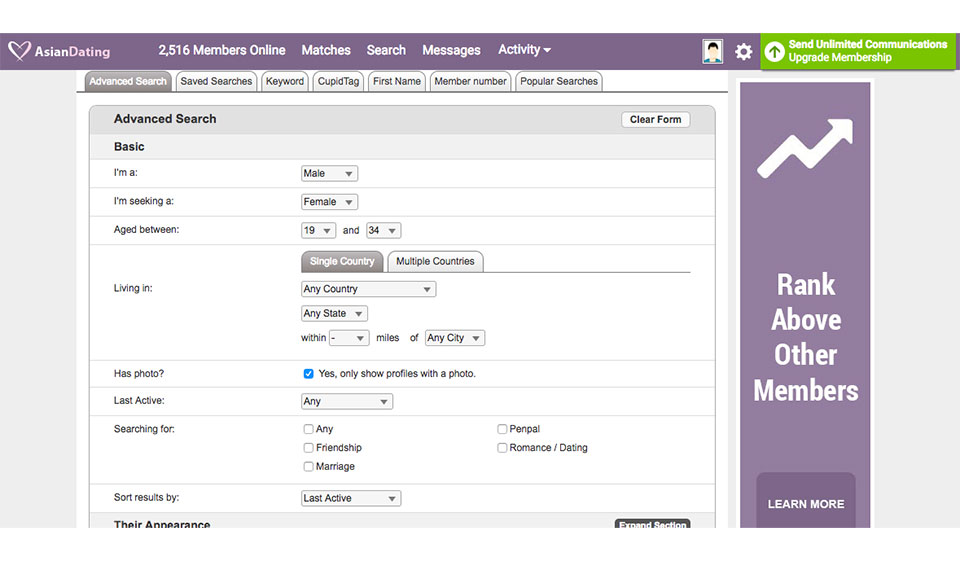
Task: Click the AsianDating heart logo
Action: pos(19,51)
